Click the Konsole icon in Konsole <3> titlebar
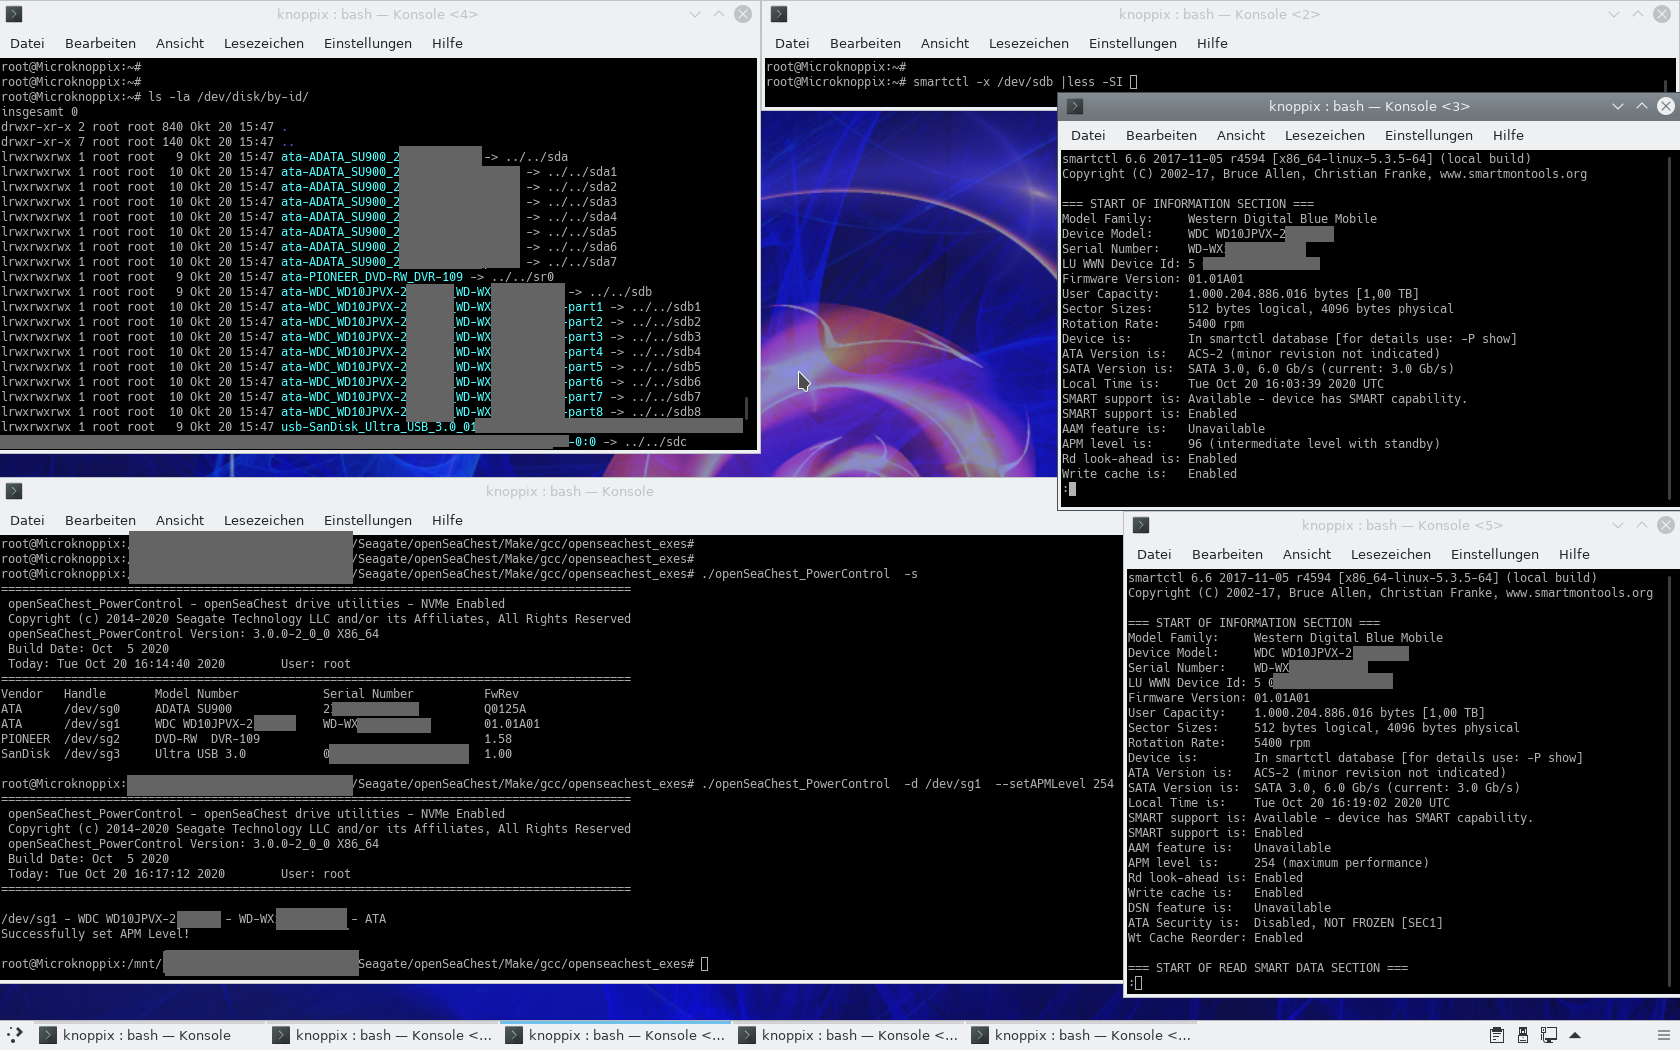 (1075, 106)
